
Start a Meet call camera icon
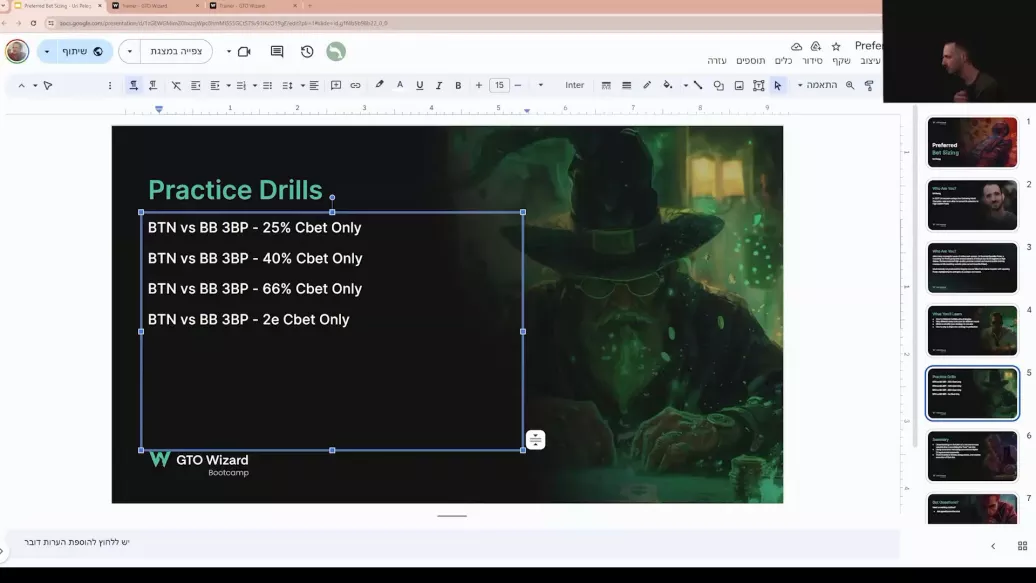coord(244,52)
